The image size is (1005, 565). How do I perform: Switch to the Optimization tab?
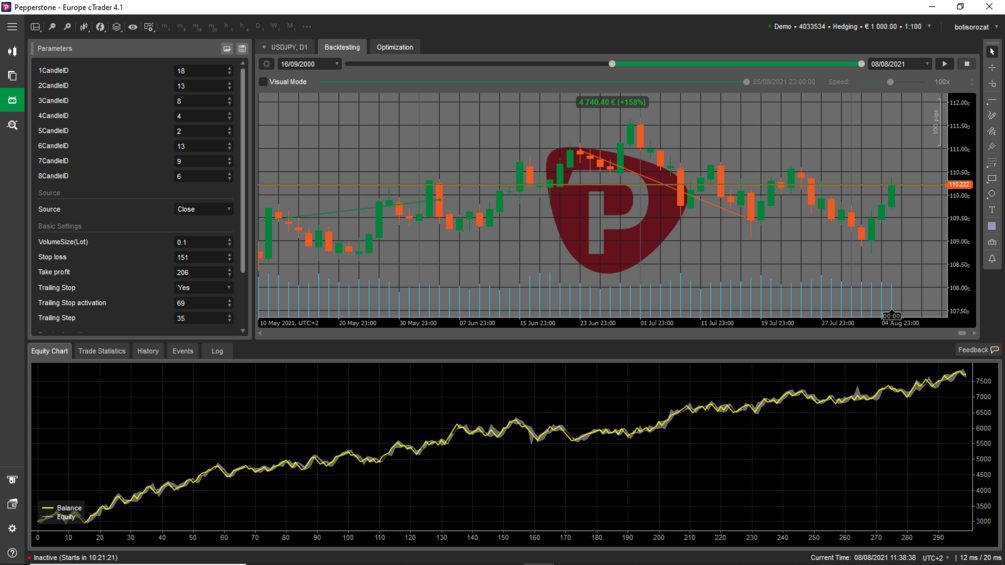tap(395, 47)
